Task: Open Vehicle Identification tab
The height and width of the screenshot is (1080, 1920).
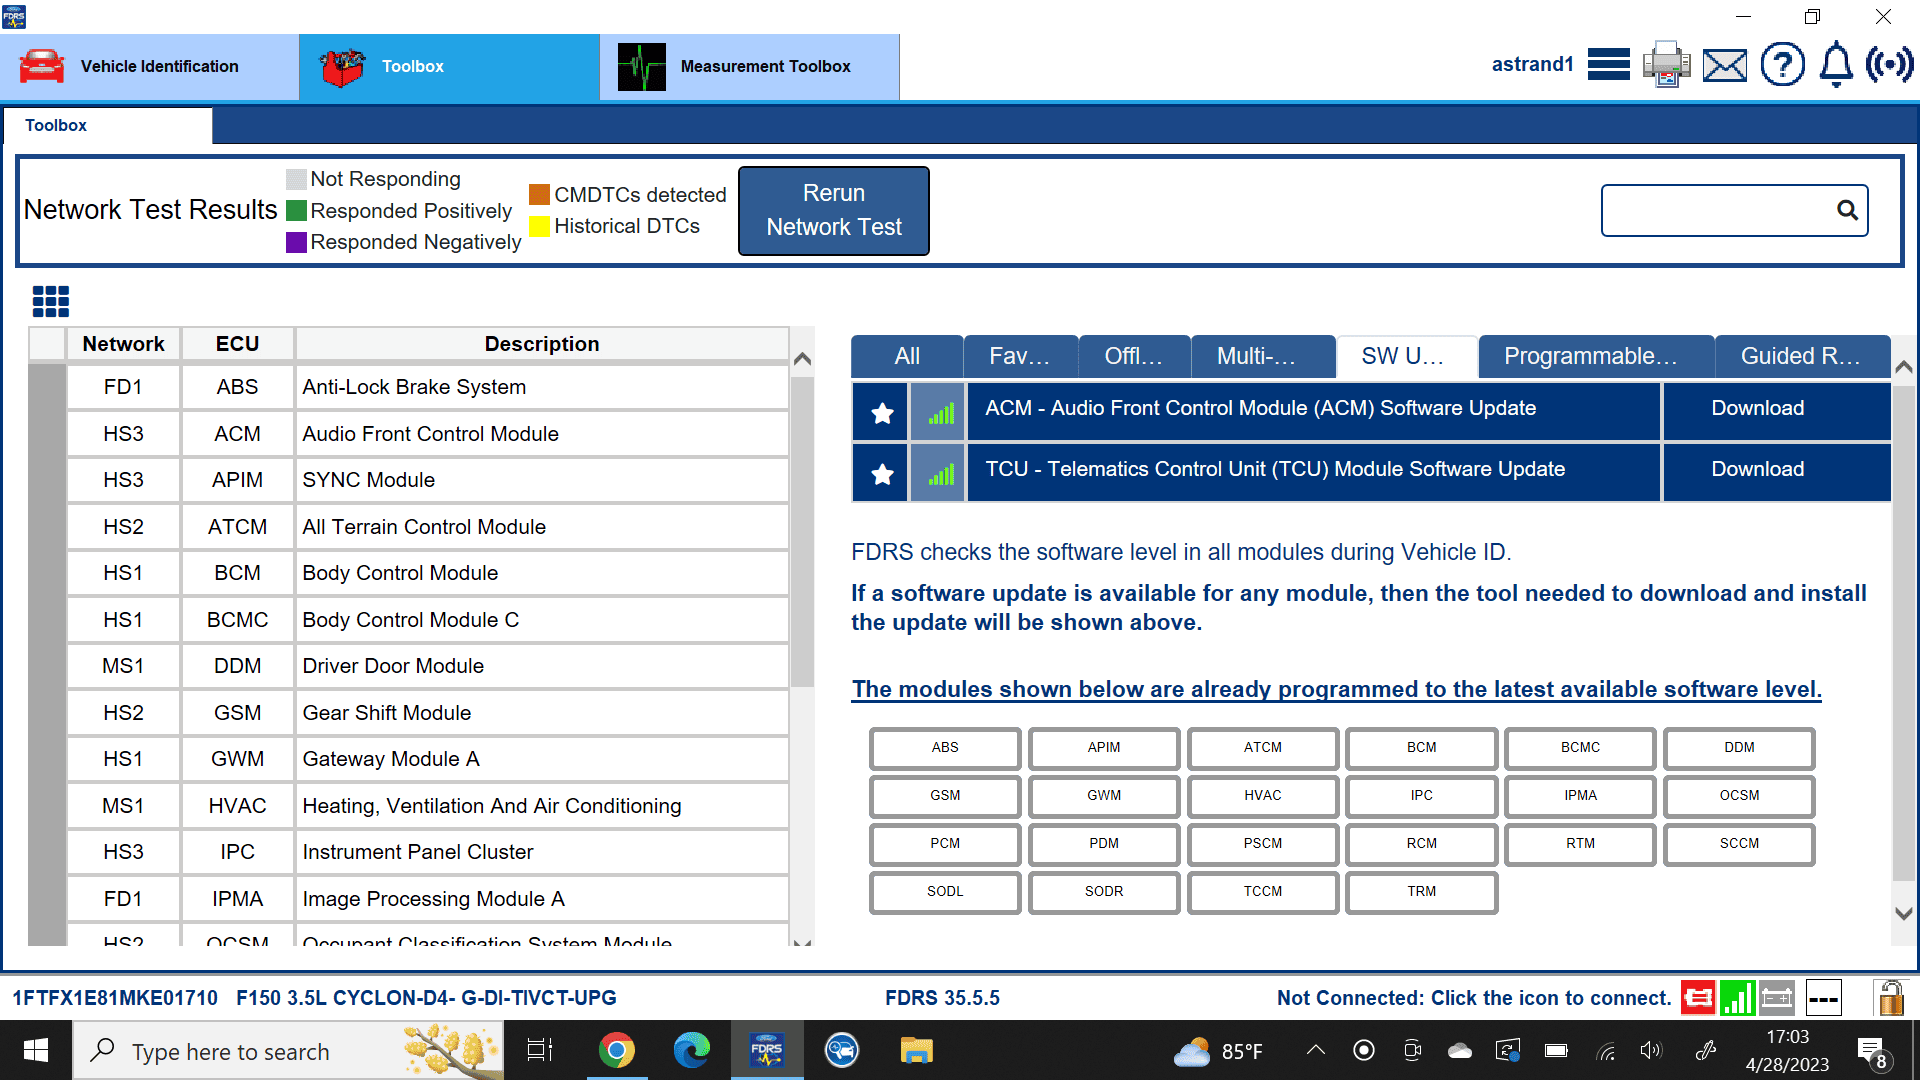Action: [x=150, y=67]
